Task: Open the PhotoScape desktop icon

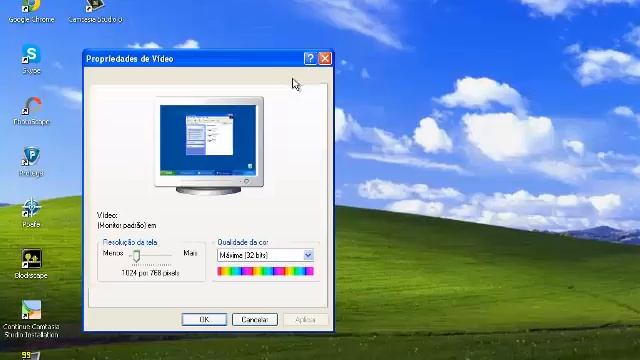Action: click(x=31, y=111)
